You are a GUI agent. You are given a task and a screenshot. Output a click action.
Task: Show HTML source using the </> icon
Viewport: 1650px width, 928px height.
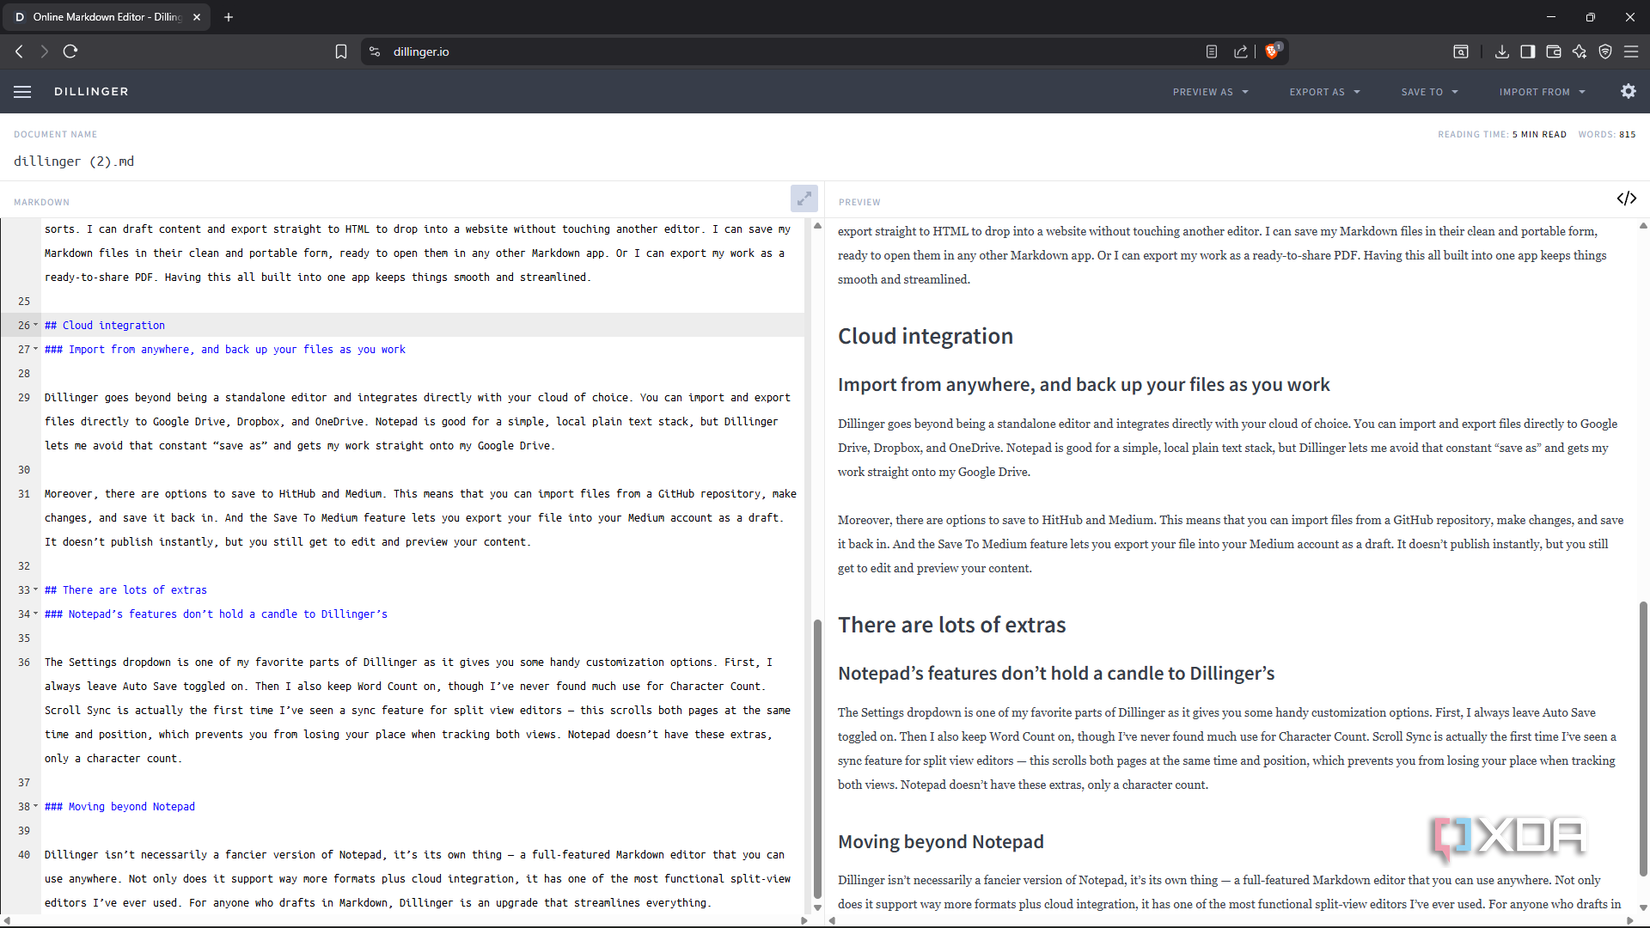[1626, 198]
